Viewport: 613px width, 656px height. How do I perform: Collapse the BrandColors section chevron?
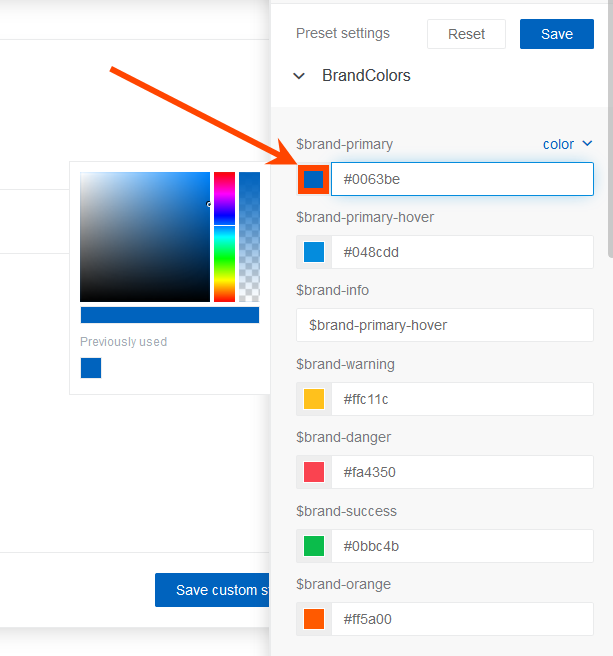pos(299,76)
